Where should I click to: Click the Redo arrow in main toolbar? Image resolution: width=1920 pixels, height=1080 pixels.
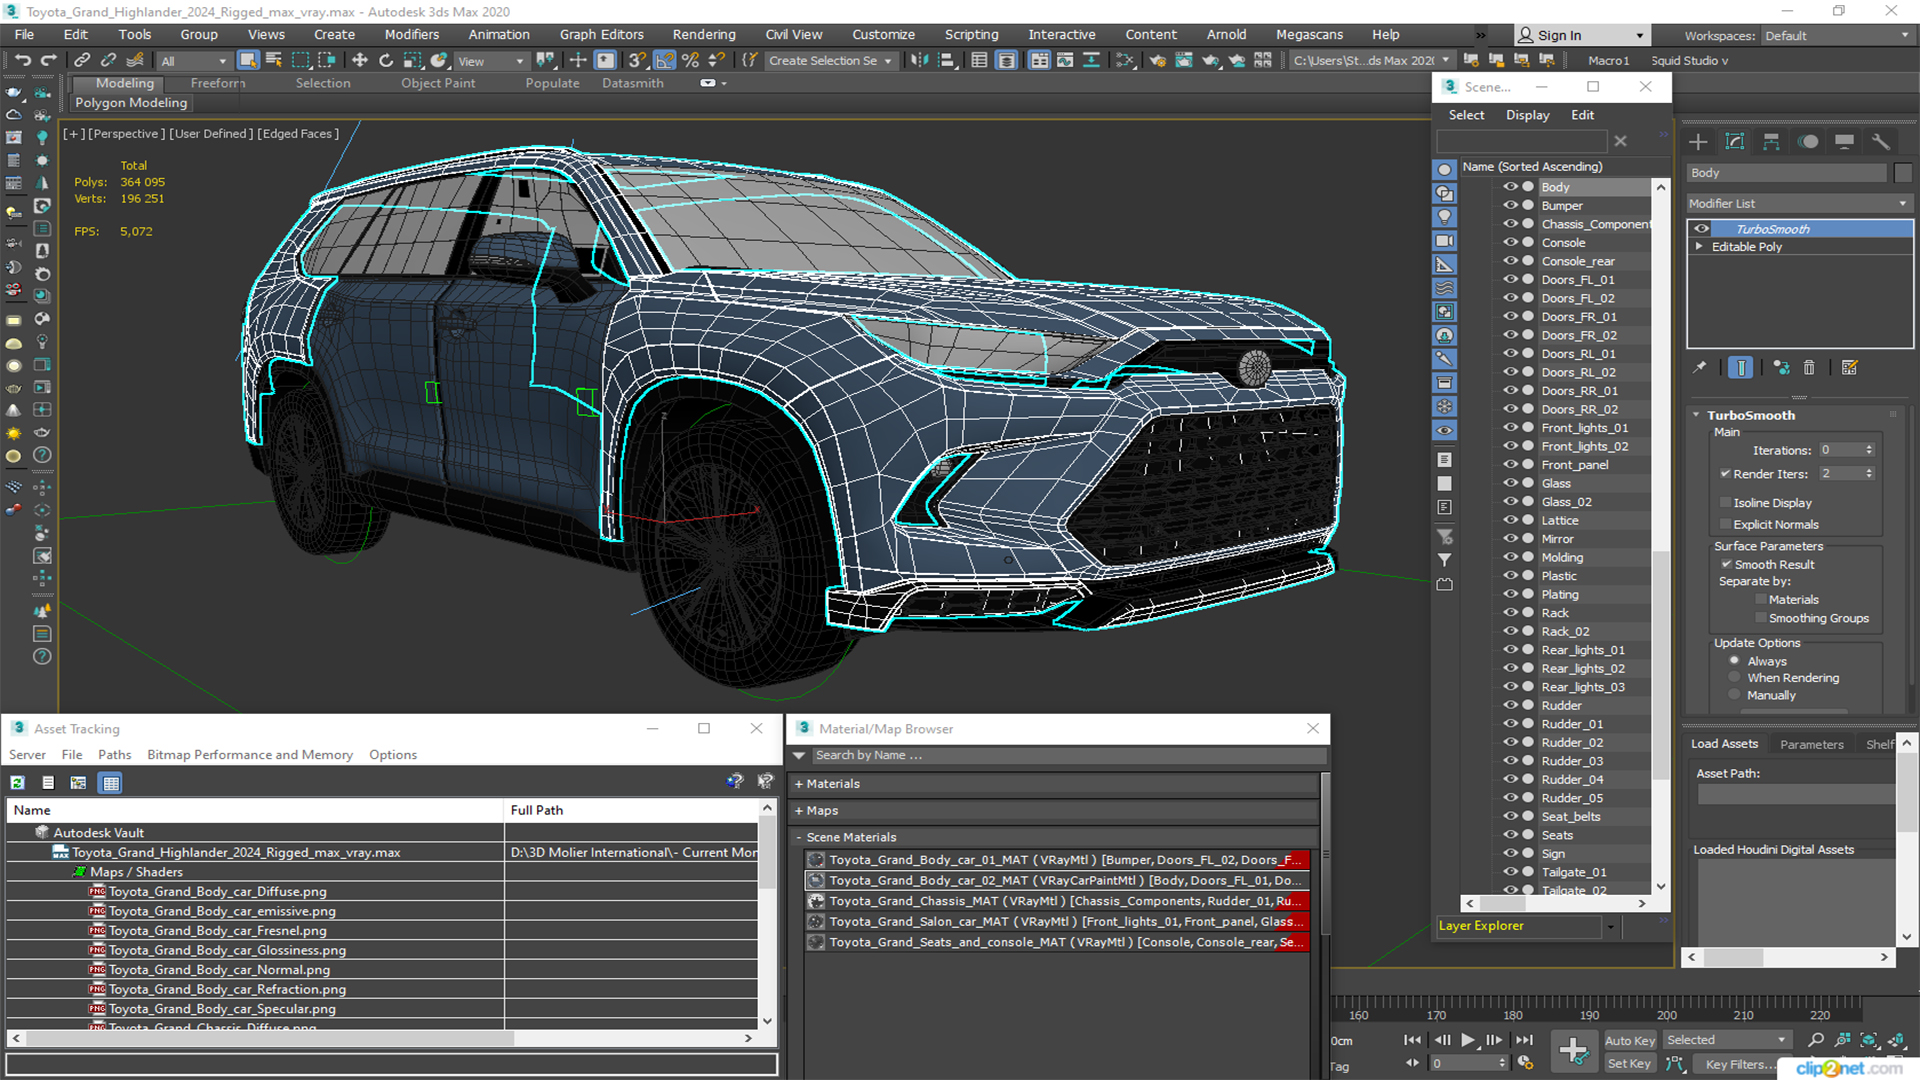pos(48,61)
